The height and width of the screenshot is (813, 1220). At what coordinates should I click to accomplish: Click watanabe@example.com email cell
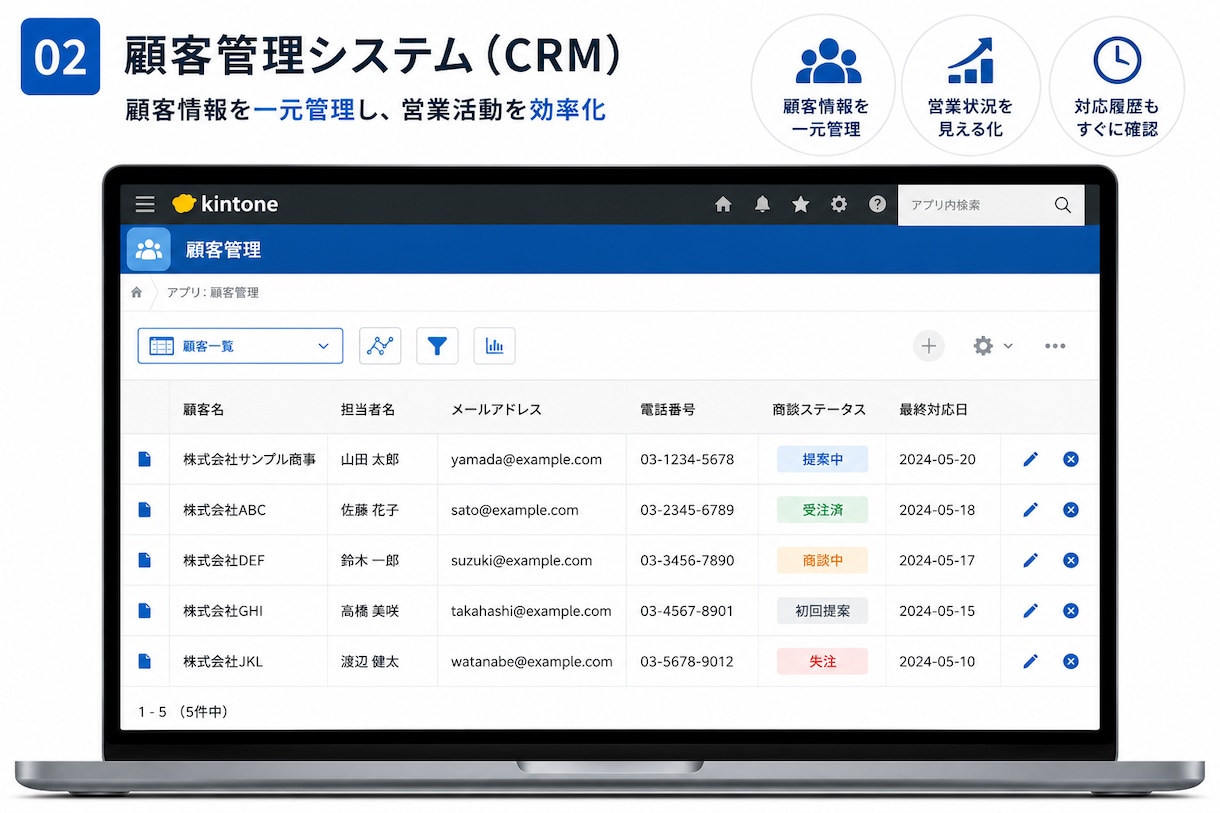[x=532, y=661]
